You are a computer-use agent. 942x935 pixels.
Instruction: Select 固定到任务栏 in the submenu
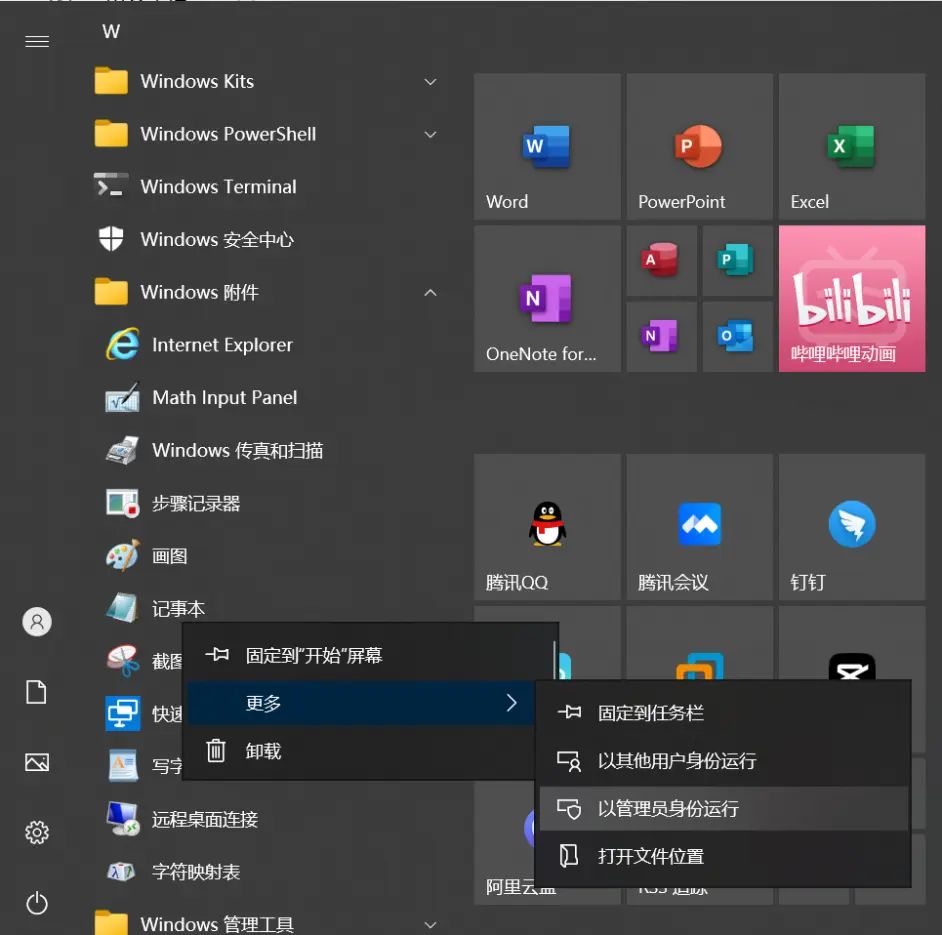coord(723,713)
